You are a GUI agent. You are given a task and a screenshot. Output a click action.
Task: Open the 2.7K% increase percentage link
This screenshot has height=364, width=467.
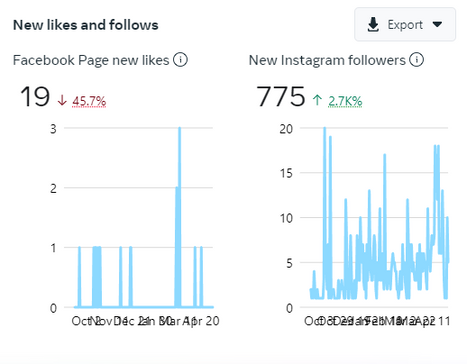(345, 101)
